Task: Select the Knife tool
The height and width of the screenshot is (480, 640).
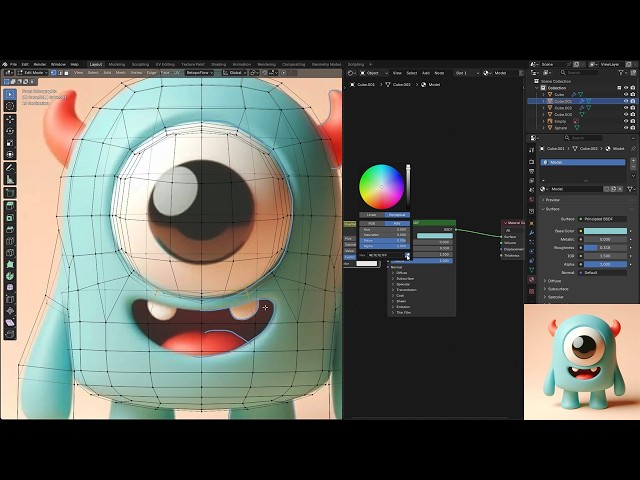Action: (x=10, y=253)
